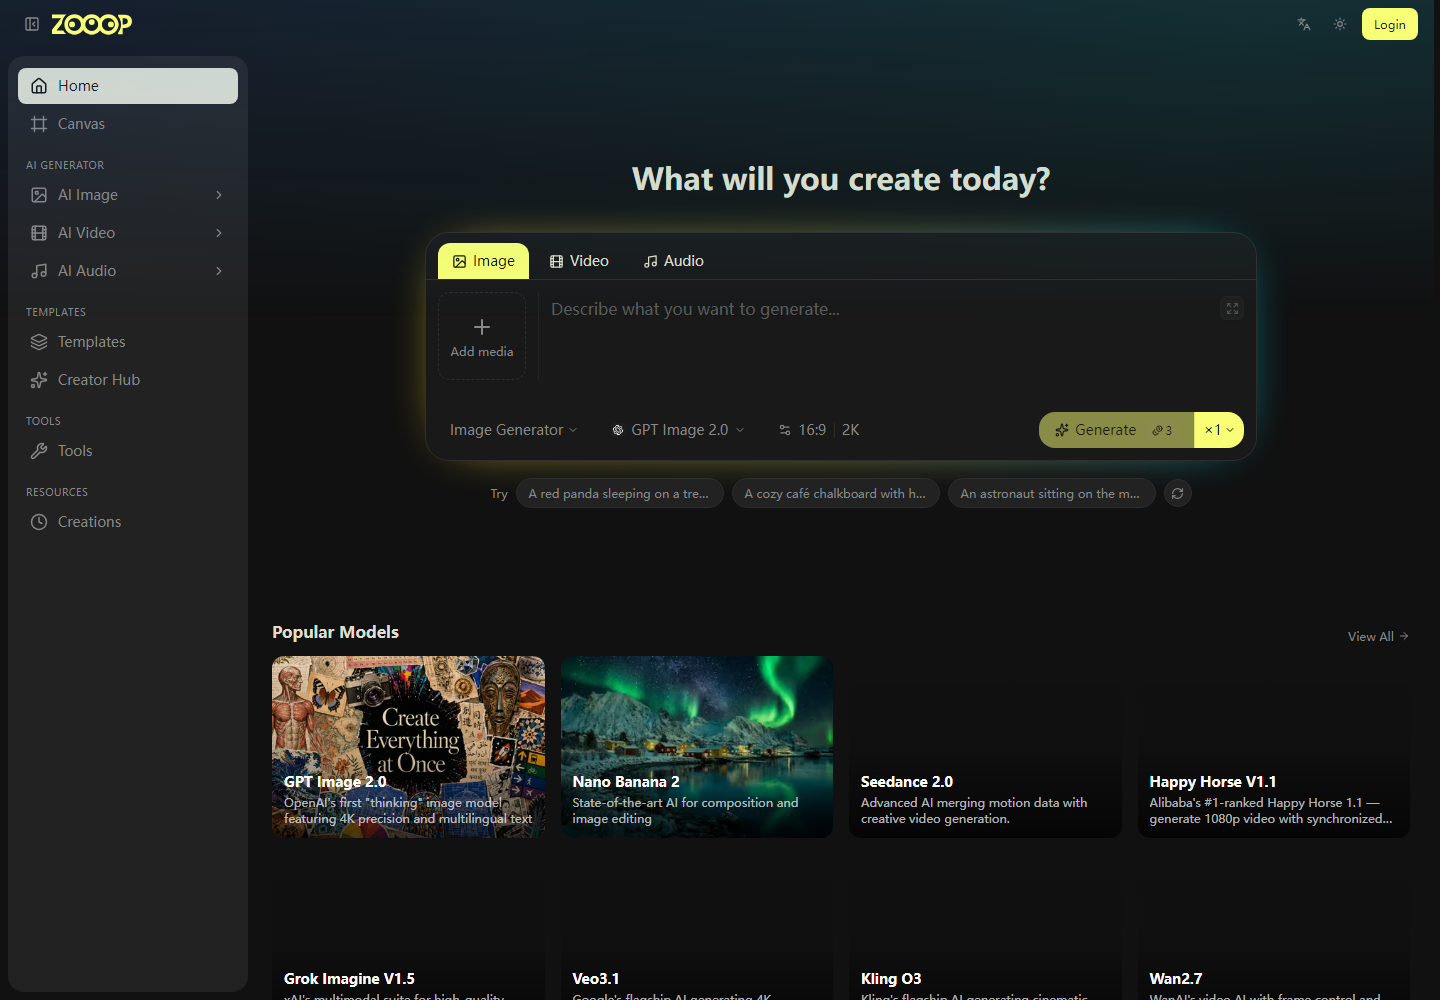Select the Image generation tab

point(483,261)
